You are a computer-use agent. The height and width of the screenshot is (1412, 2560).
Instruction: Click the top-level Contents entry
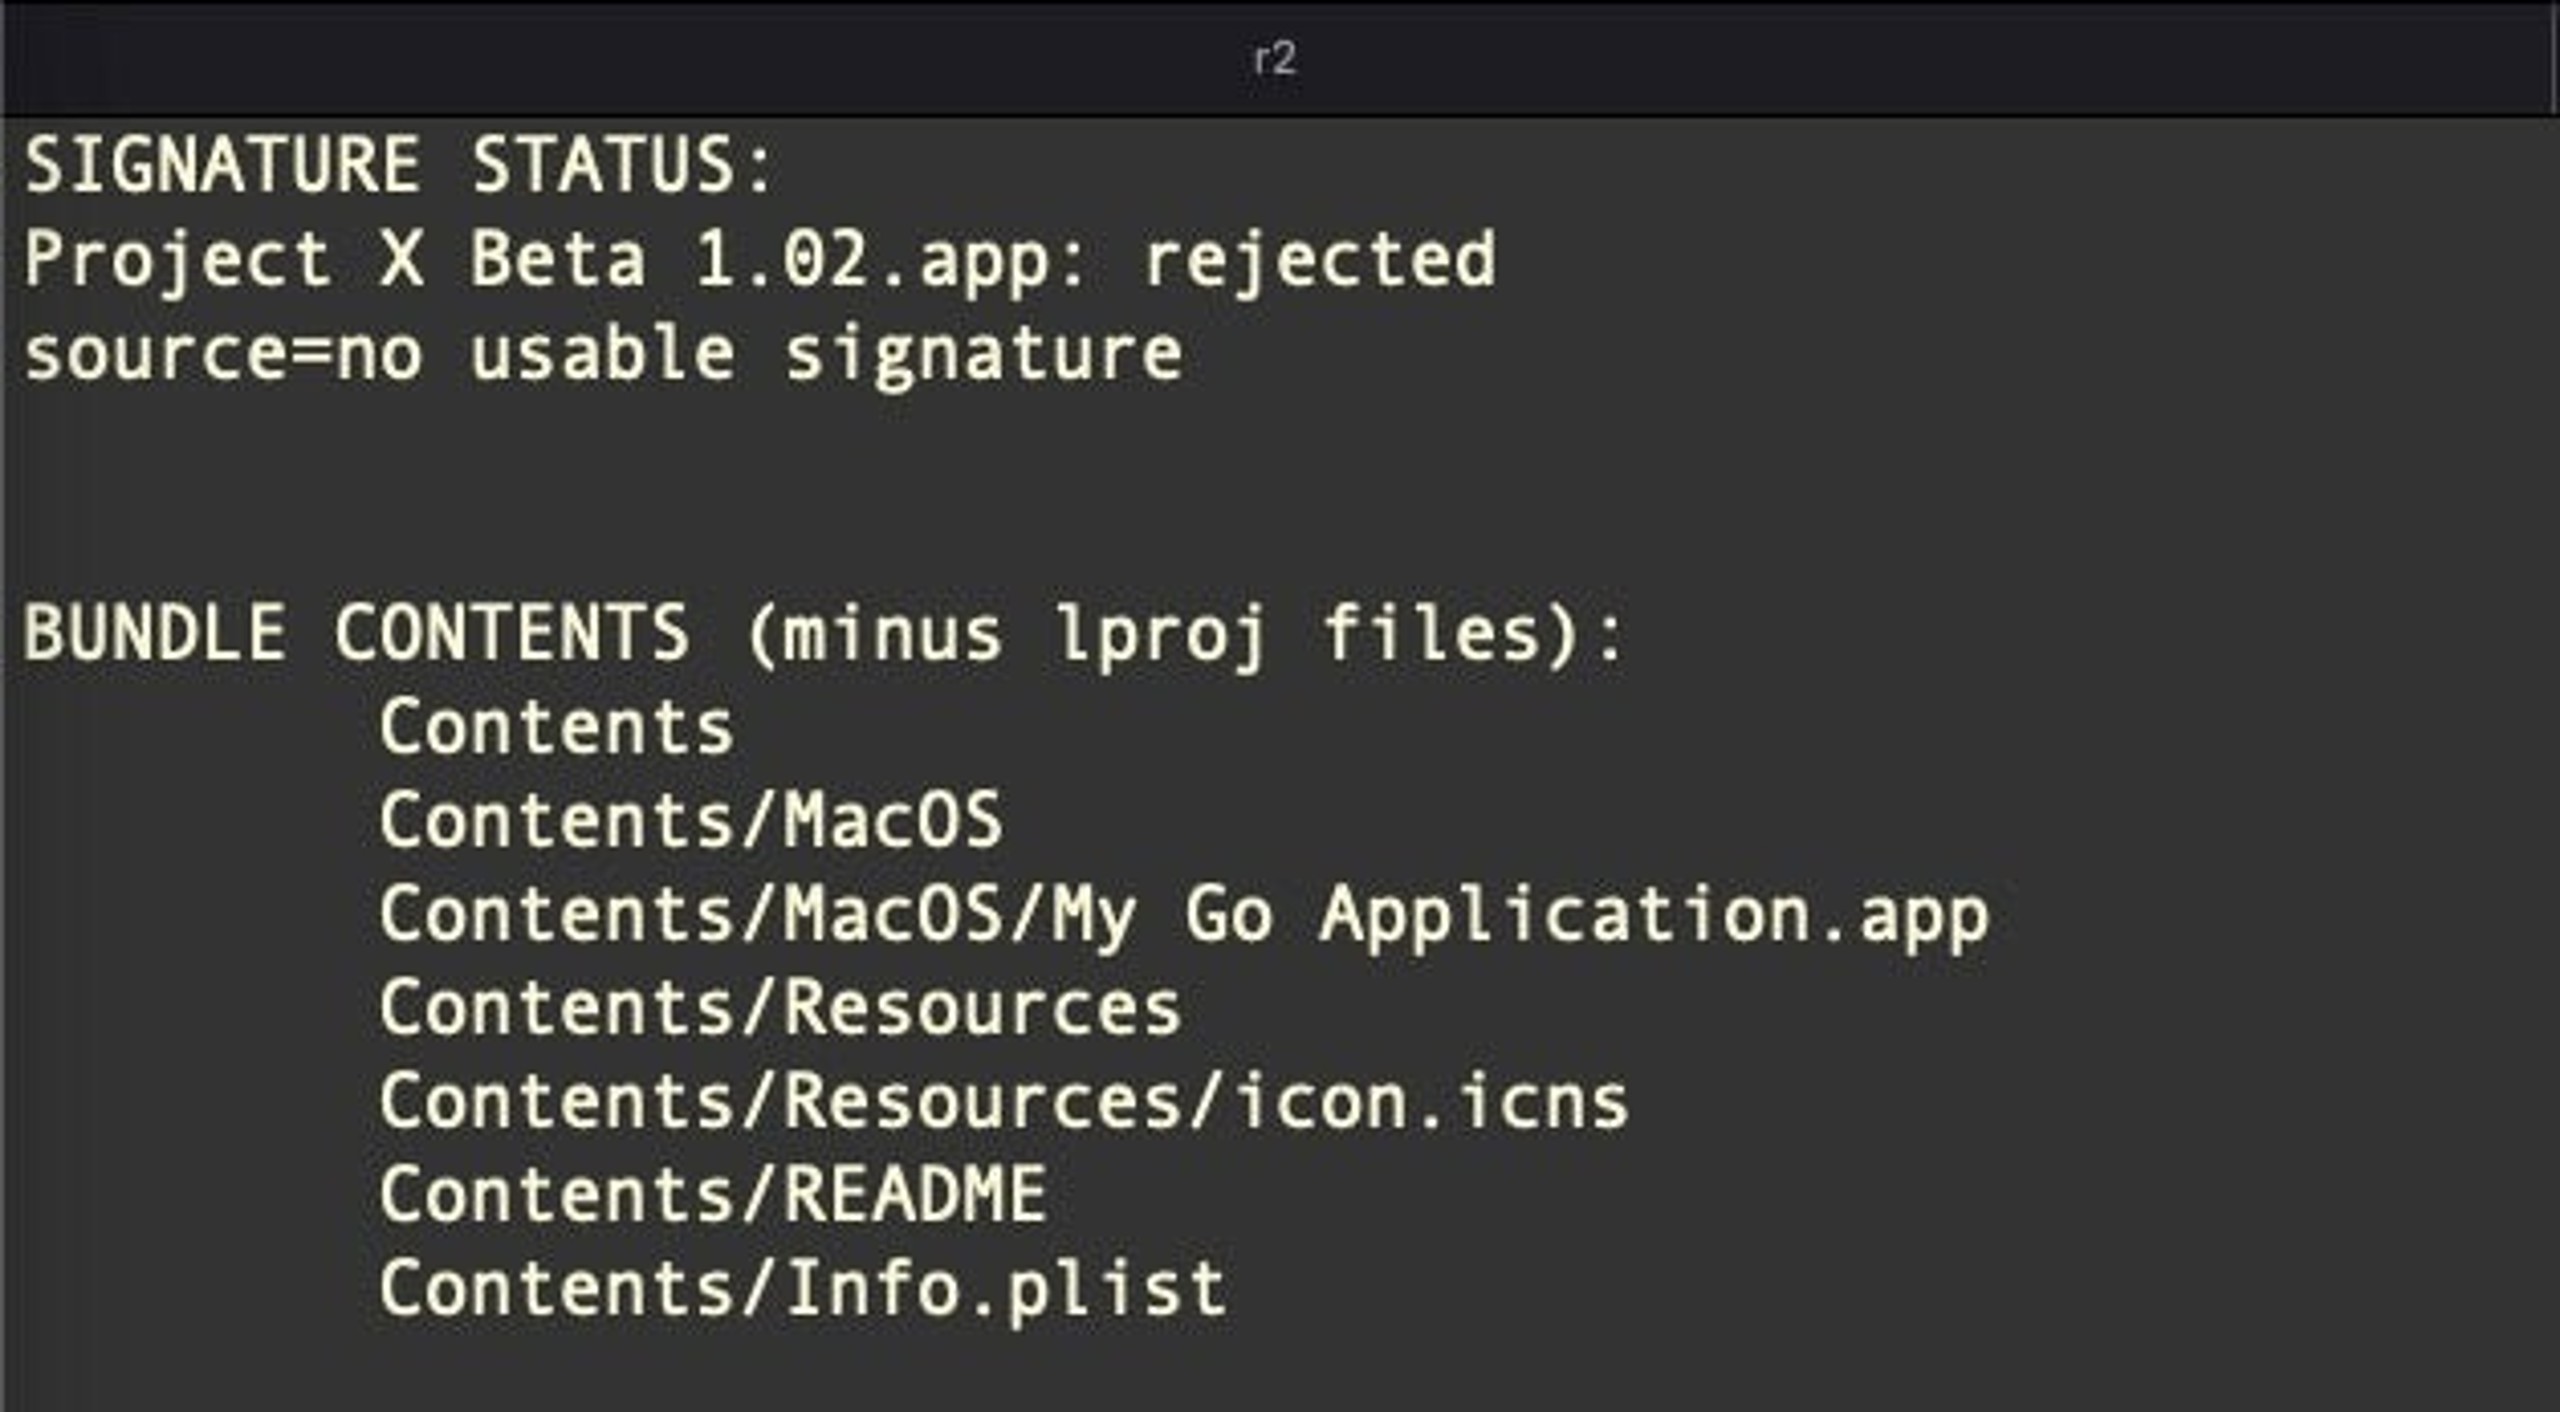pos(556,727)
